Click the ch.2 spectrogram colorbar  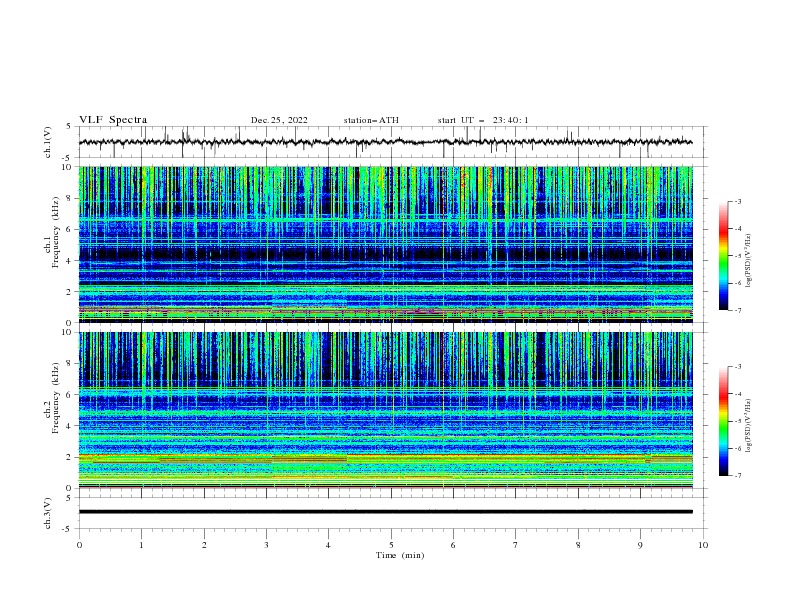click(x=723, y=421)
